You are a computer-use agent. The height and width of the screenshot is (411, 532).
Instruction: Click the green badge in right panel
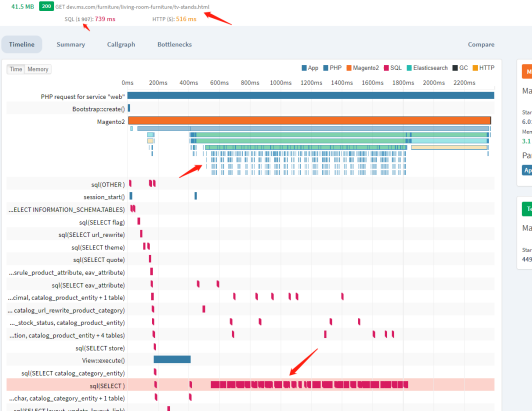click(x=527, y=209)
